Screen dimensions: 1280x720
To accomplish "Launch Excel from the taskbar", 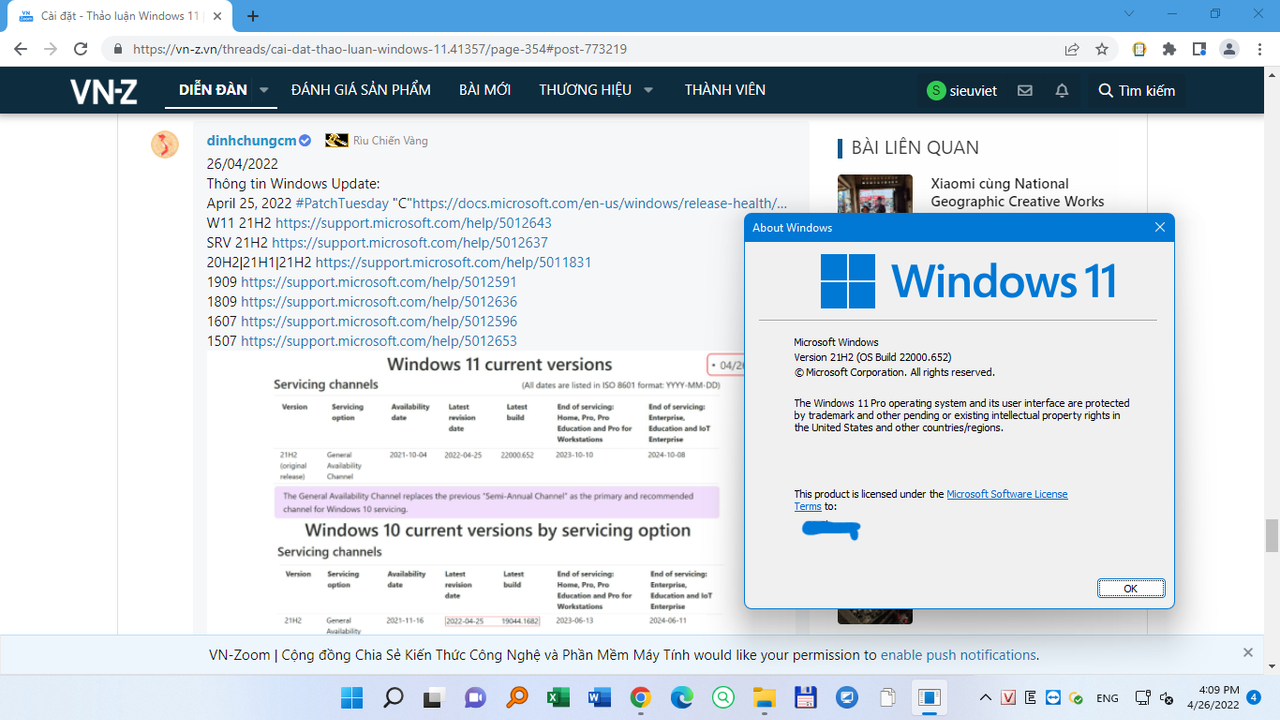I will point(557,697).
